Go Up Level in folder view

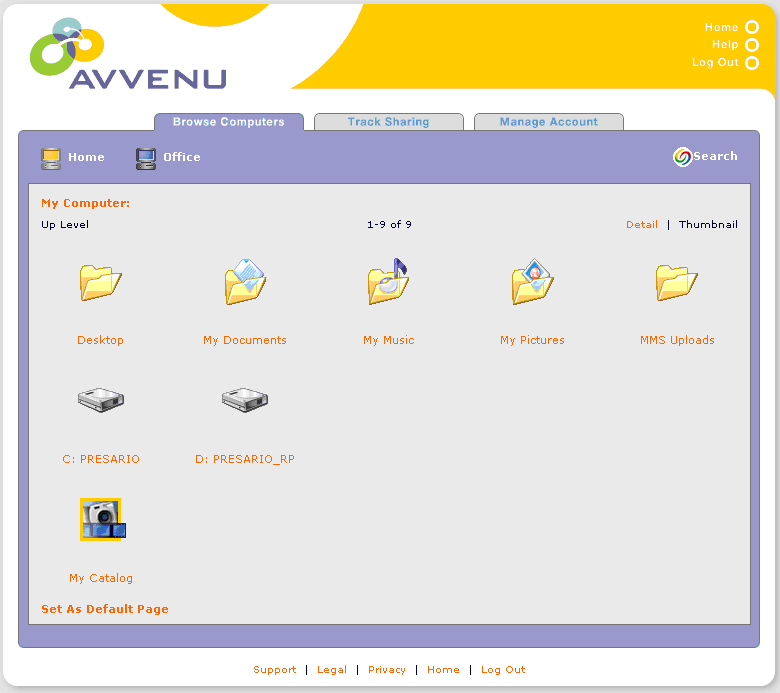click(65, 225)
